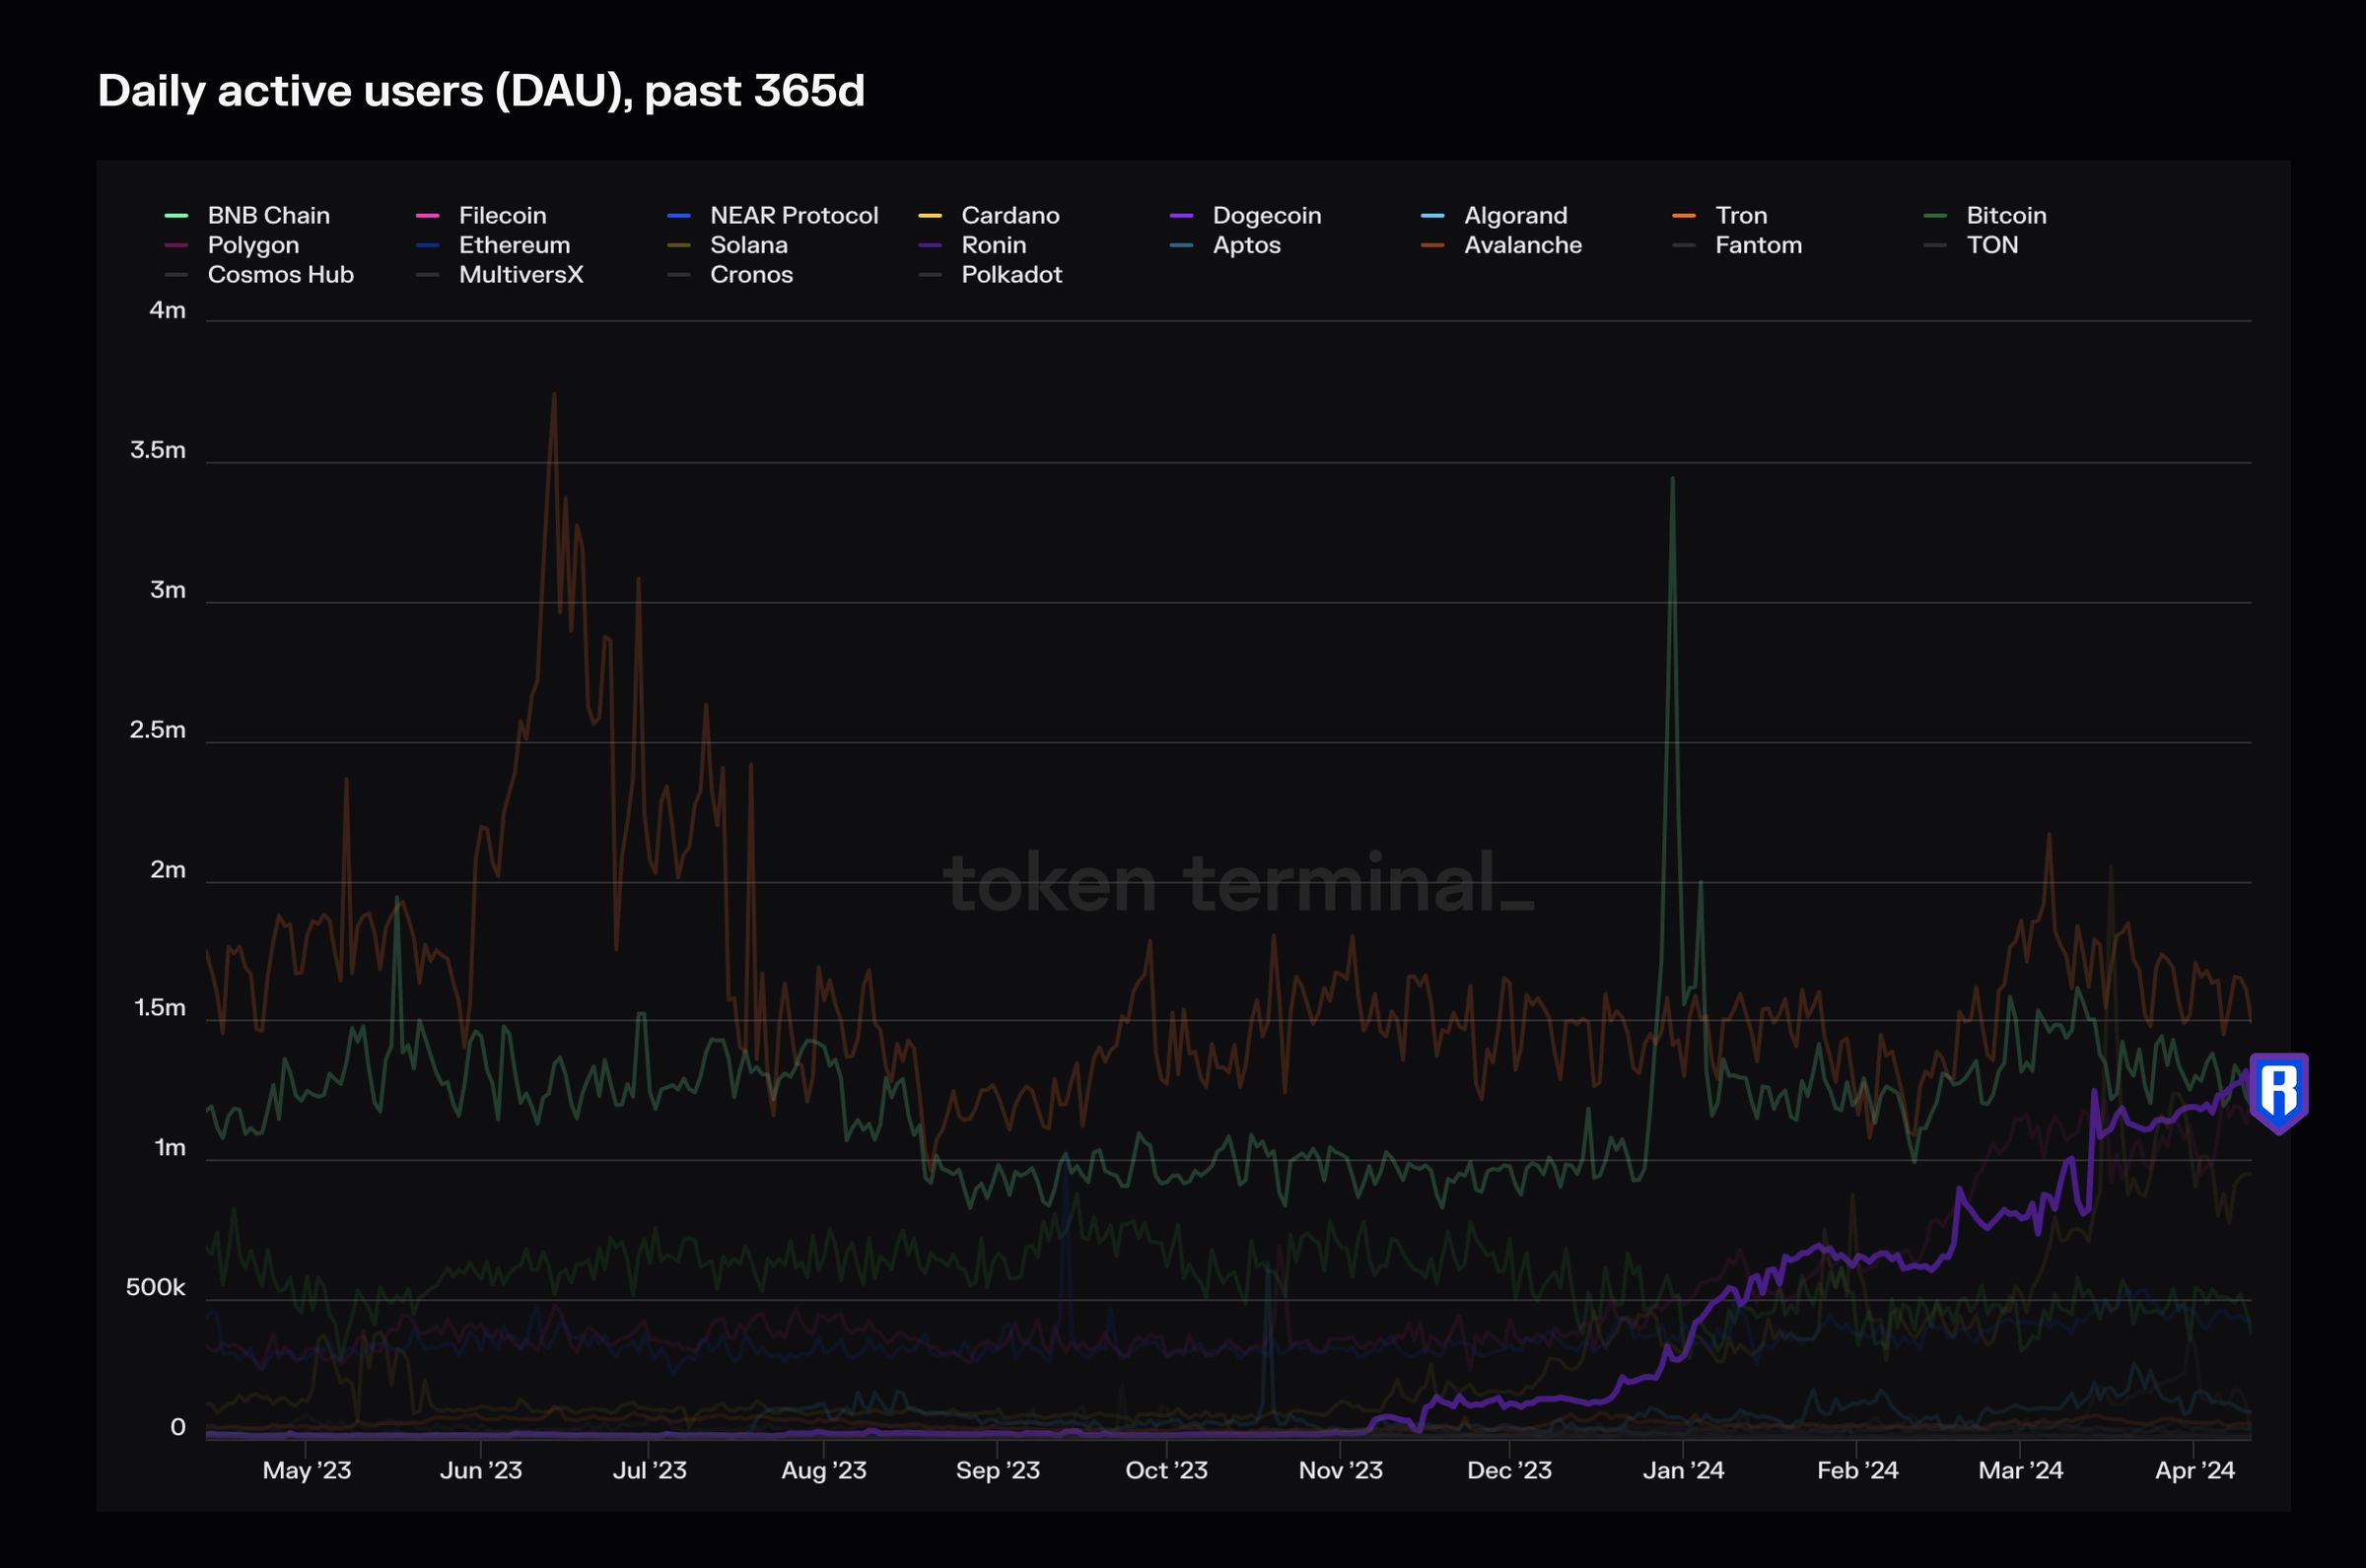Enable Cosmos Hub legend entry
Viewport: 2366px width, 1568px height.
pos(280,275)
